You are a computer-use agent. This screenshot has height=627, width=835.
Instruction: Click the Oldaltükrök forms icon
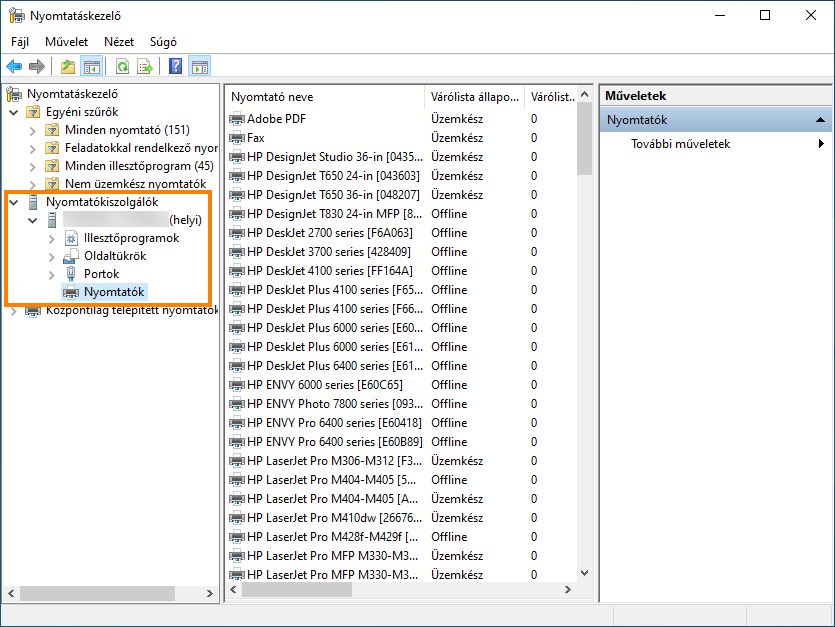(x=71, y=256)
